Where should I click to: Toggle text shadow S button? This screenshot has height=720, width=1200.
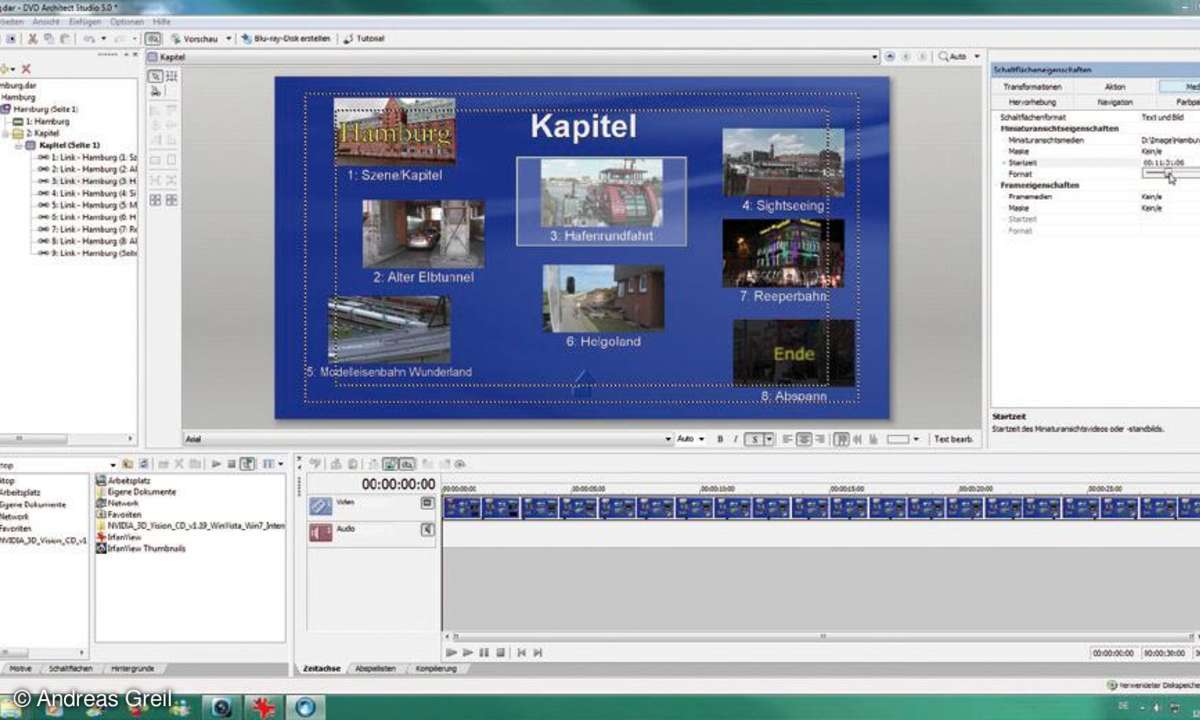coord(755,439)
